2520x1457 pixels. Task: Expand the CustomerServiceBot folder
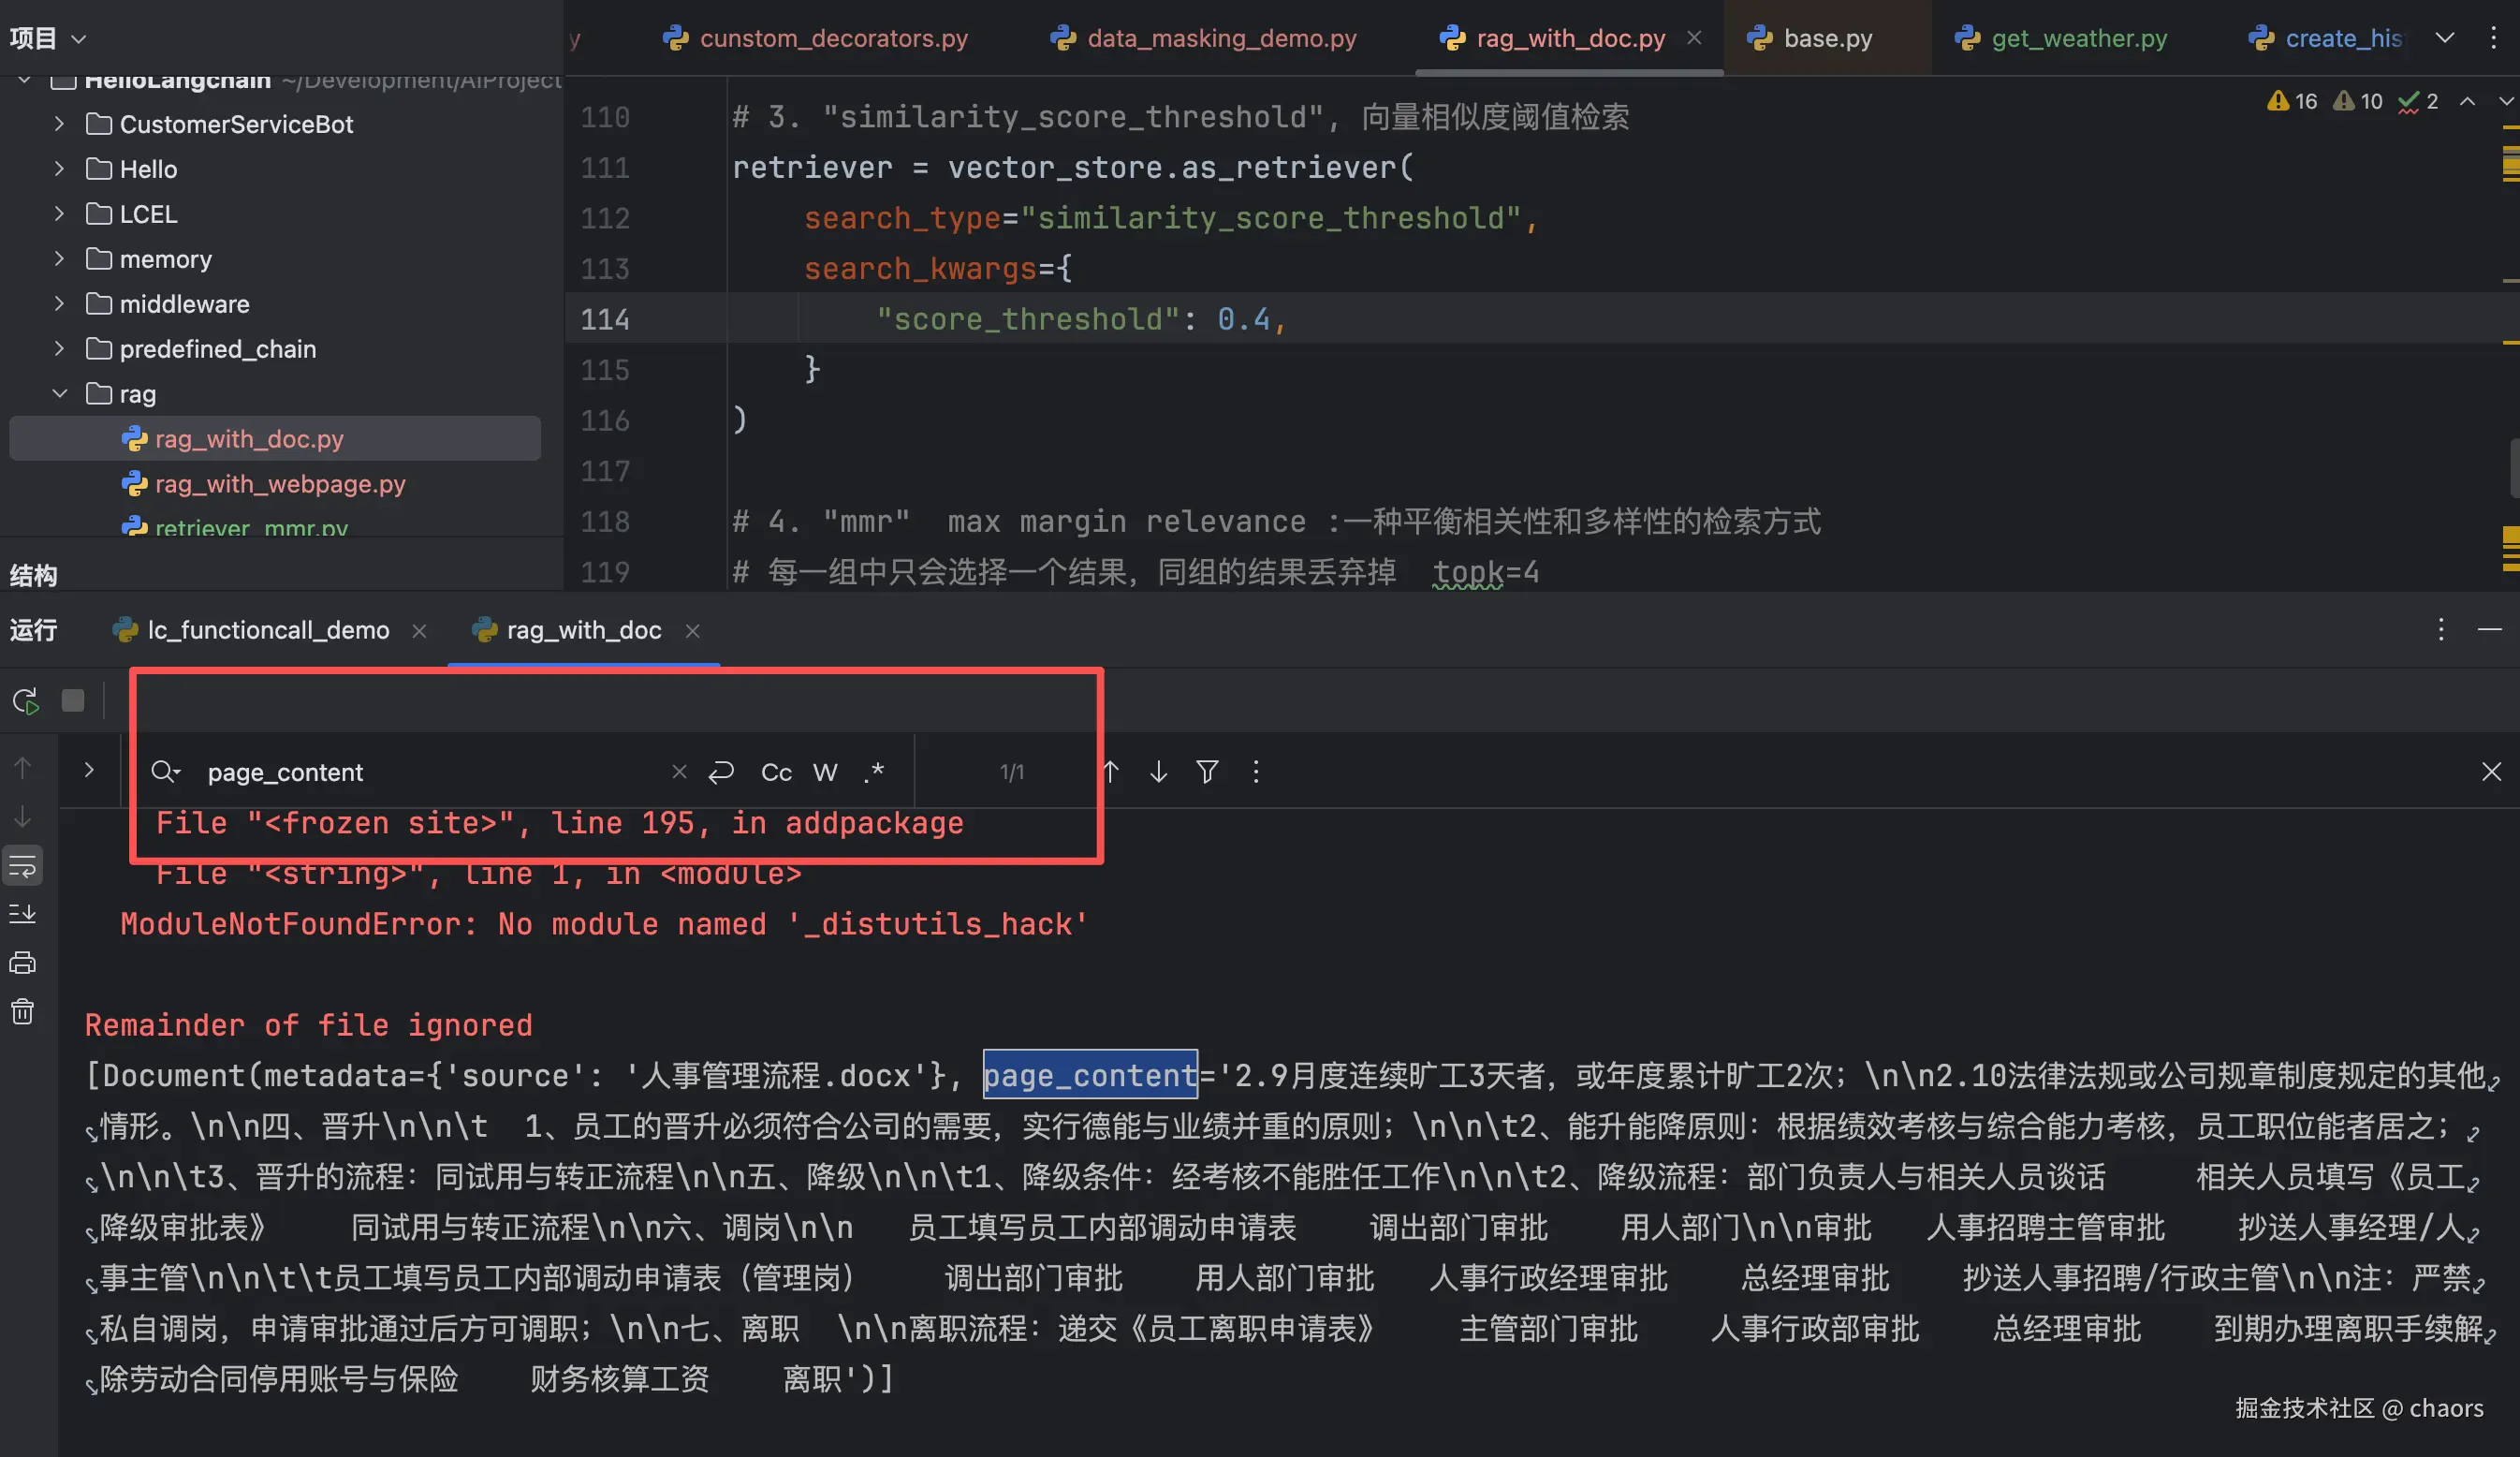(59, 124)
